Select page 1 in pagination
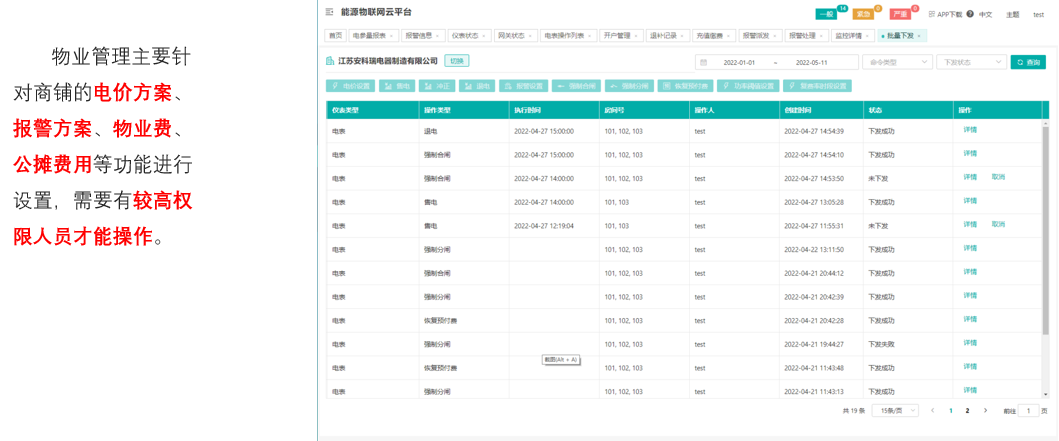 950,411
